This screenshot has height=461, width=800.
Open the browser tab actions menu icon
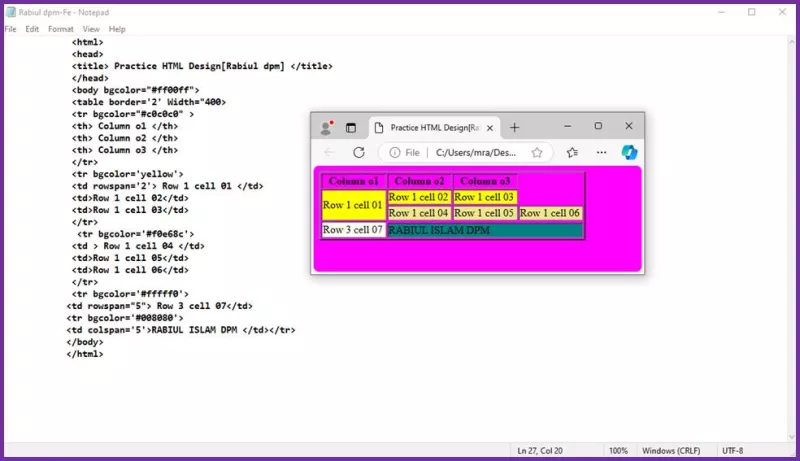tap(351, 127)
